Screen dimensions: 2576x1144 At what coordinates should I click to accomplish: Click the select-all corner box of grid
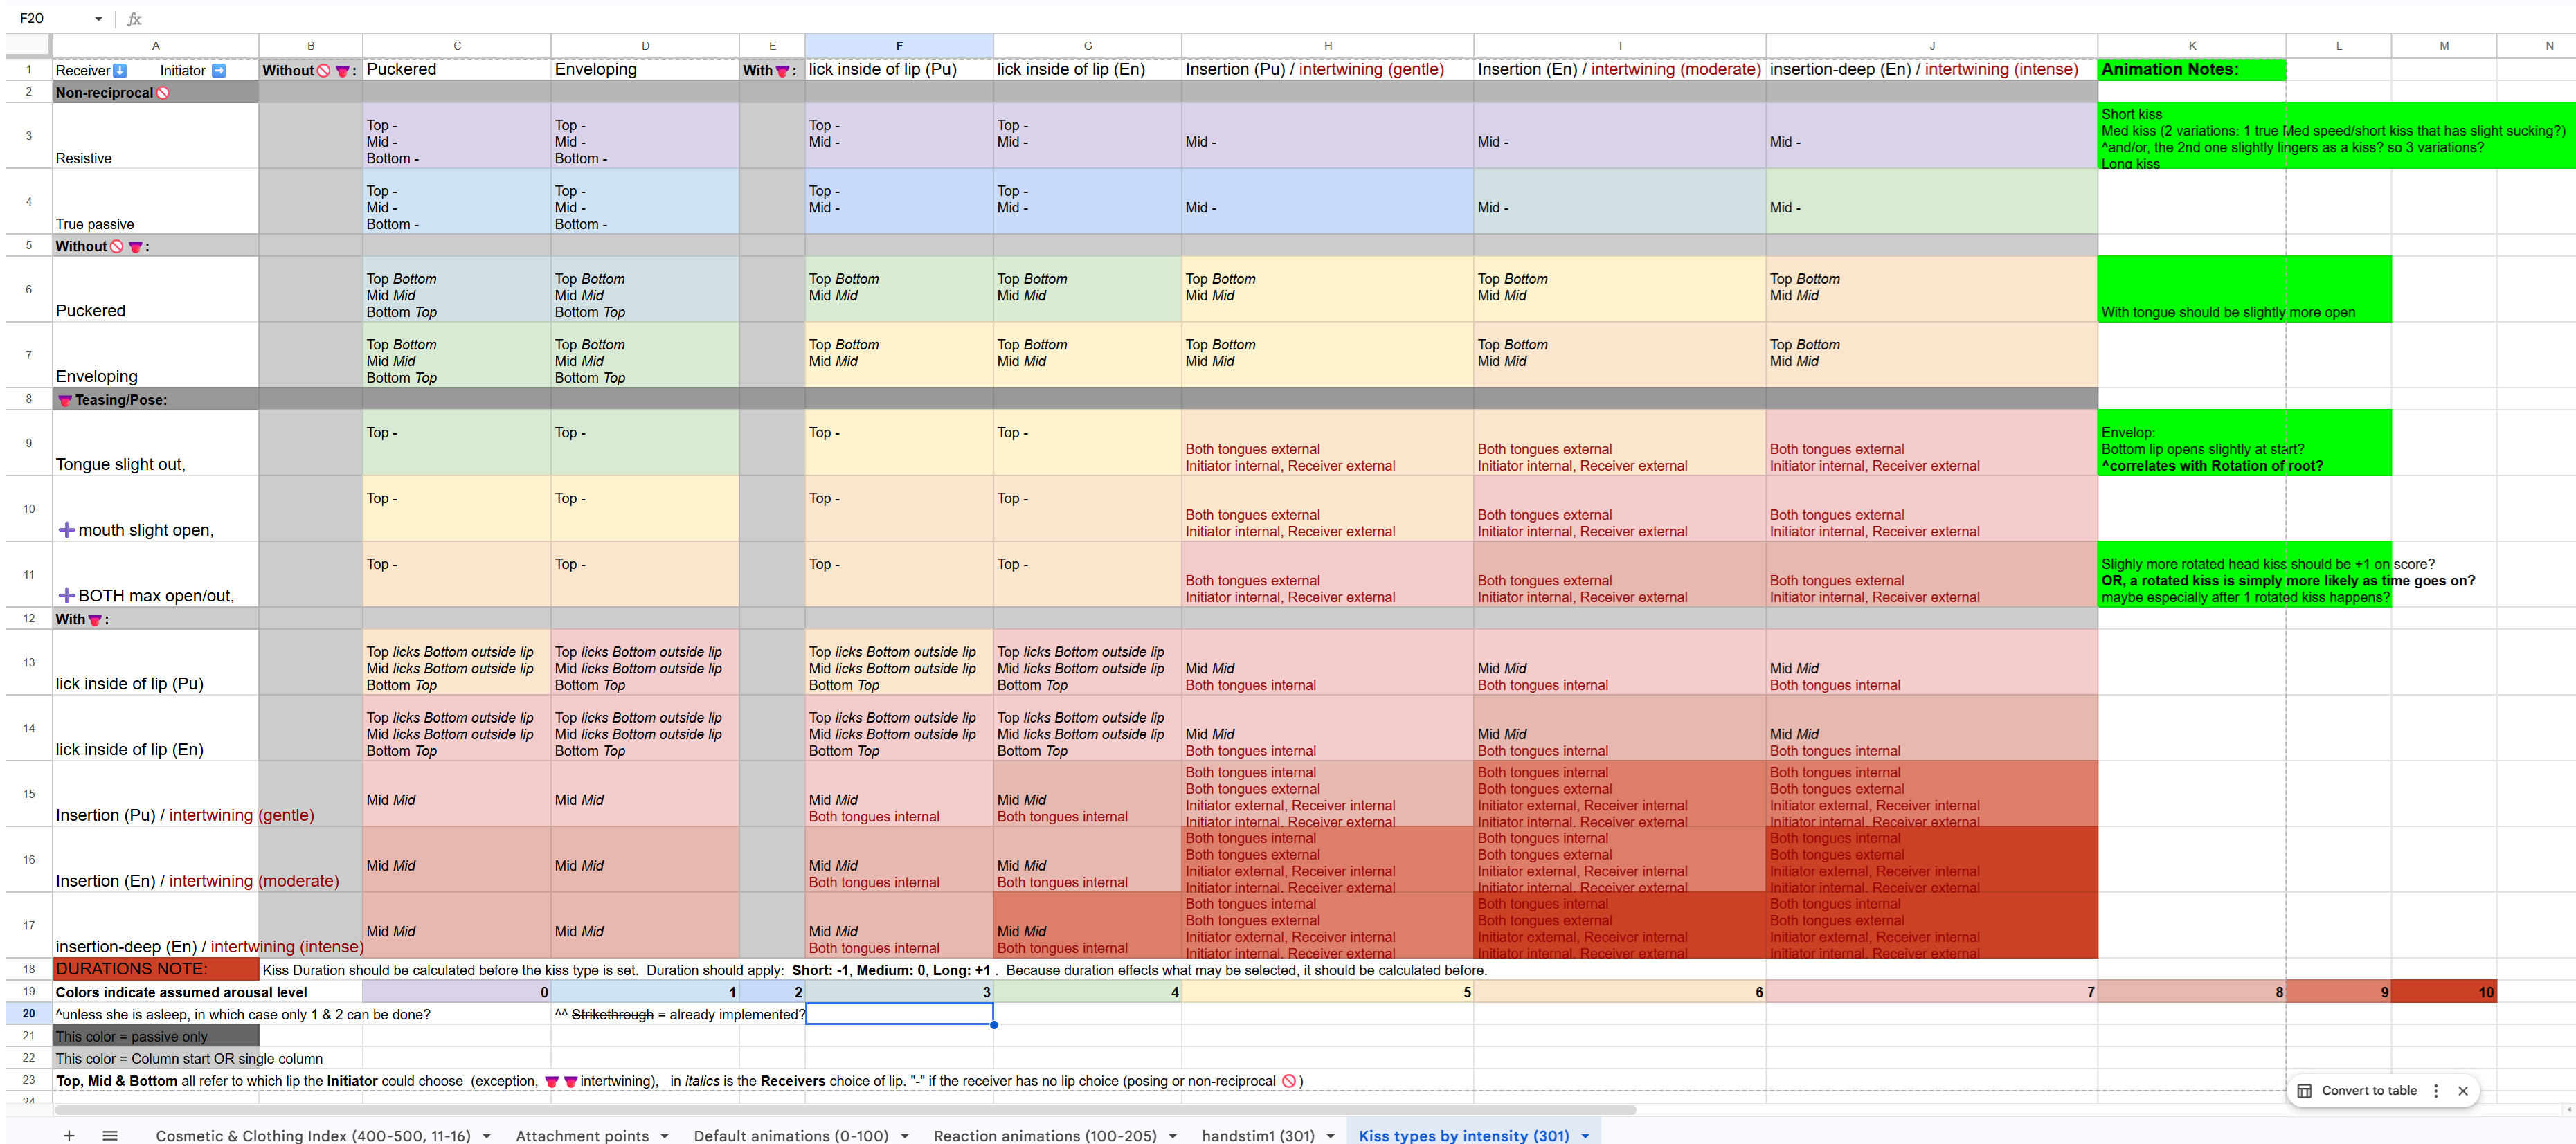click(28, 45)
